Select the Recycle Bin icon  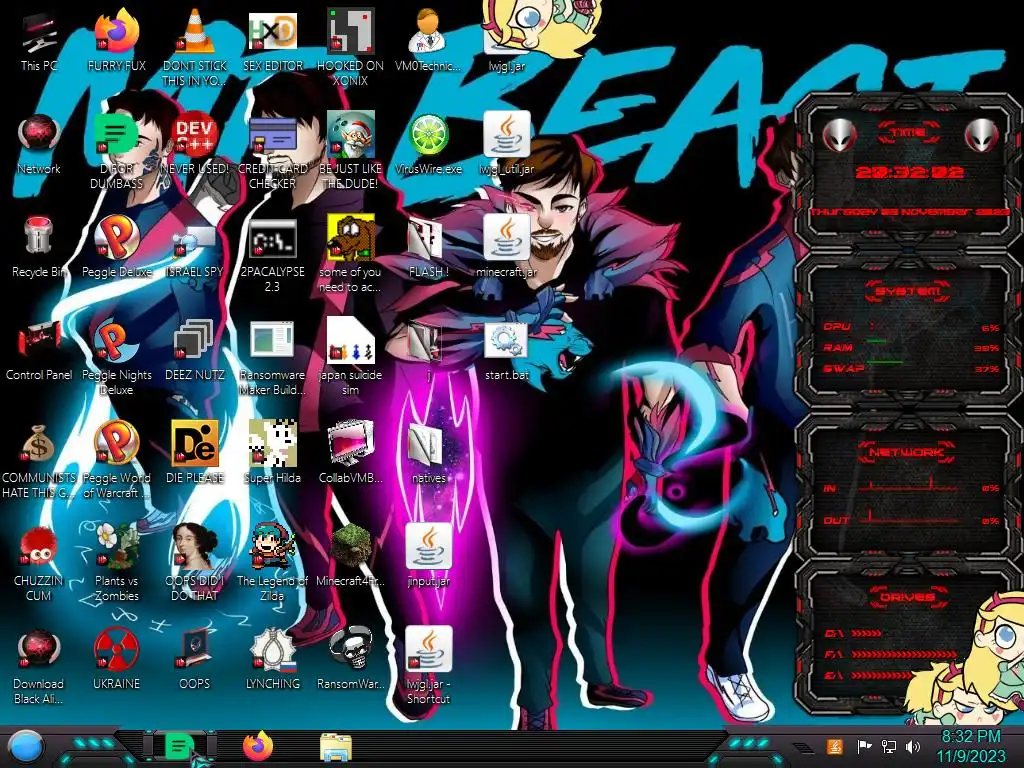point(38,247)
